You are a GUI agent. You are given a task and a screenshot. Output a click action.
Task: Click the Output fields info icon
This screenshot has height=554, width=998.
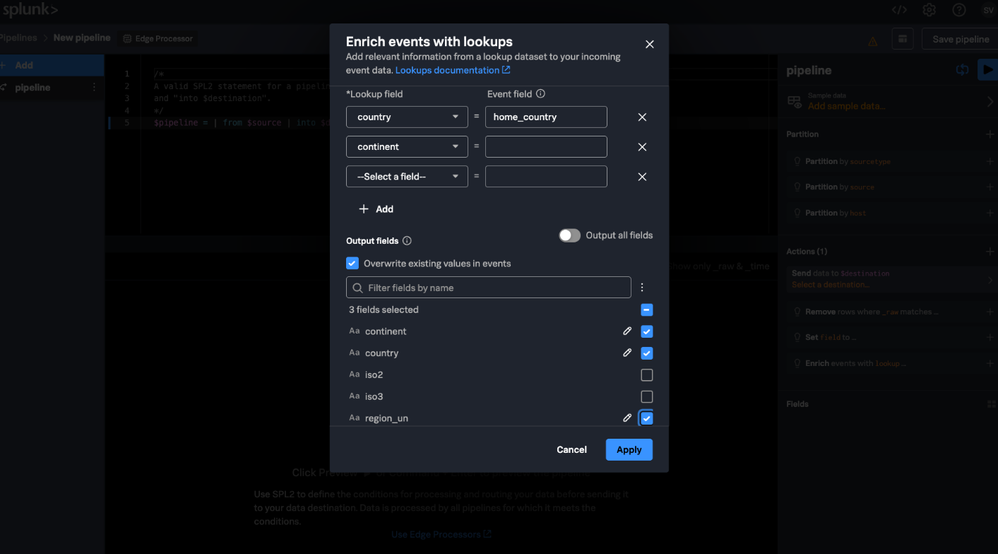(x=407, y=241)
